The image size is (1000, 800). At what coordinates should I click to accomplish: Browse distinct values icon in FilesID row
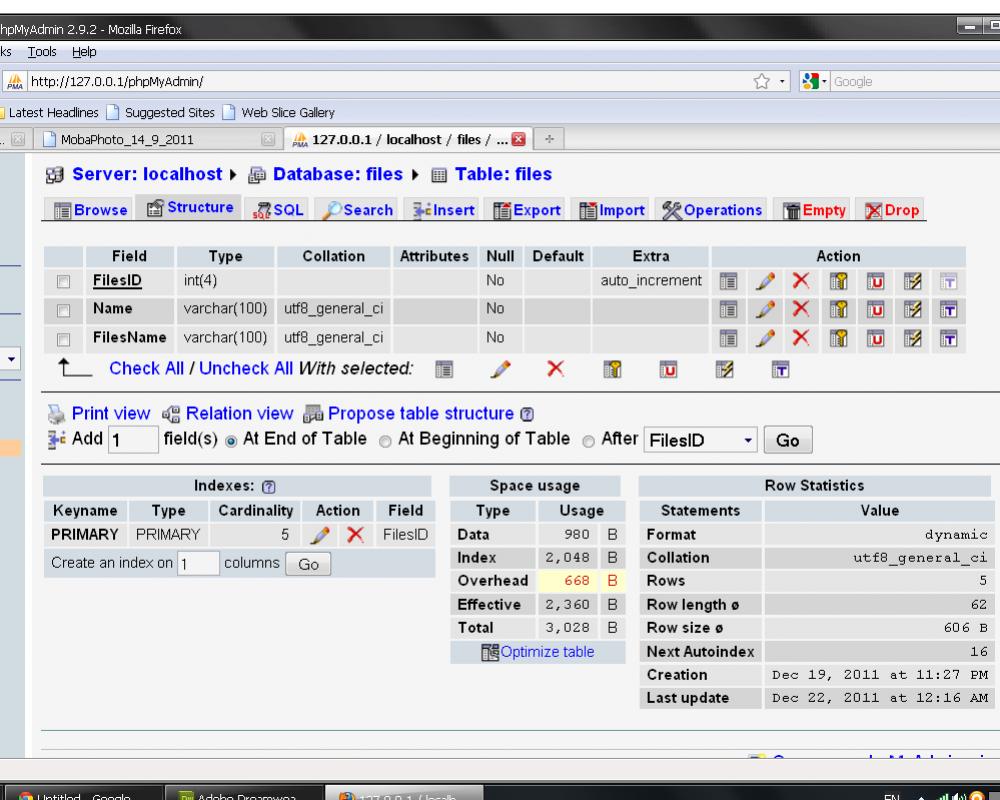pos(728,281)
